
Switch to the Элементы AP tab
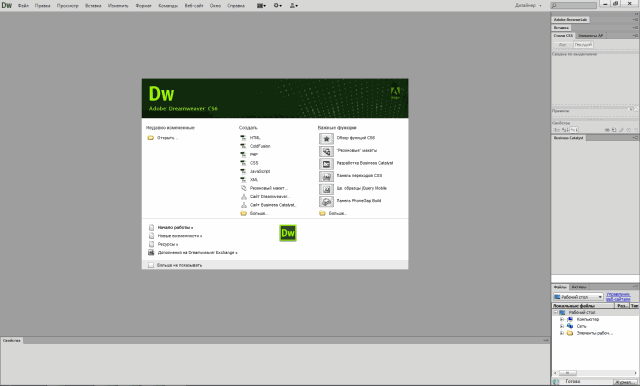(x=590, y=36)
